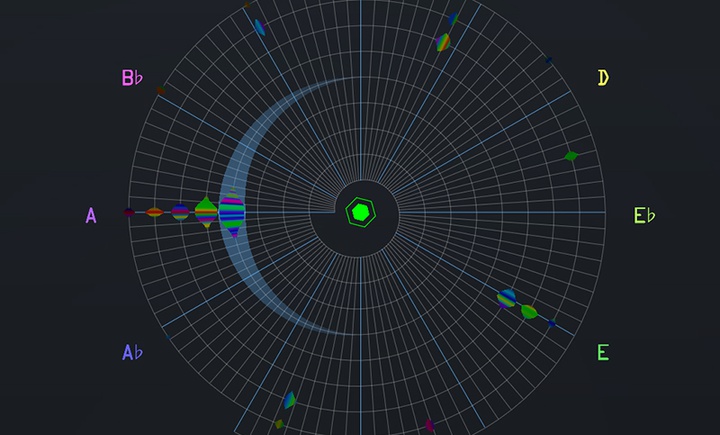Screen dimensions: 720x435
Task: Choose the E♭ note label
Action: [644, 215]
